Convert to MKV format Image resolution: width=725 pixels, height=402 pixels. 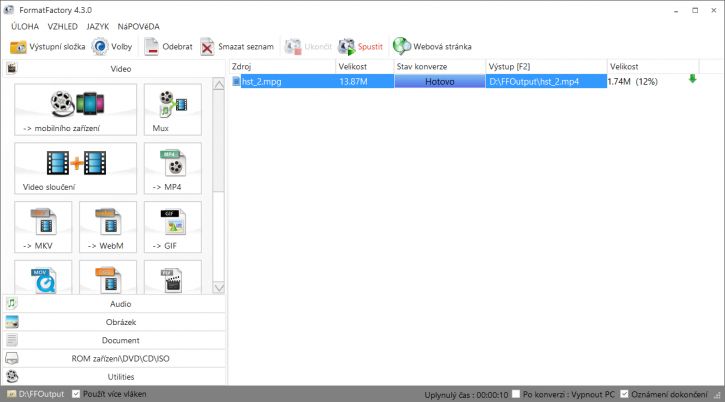coord(43,227)
